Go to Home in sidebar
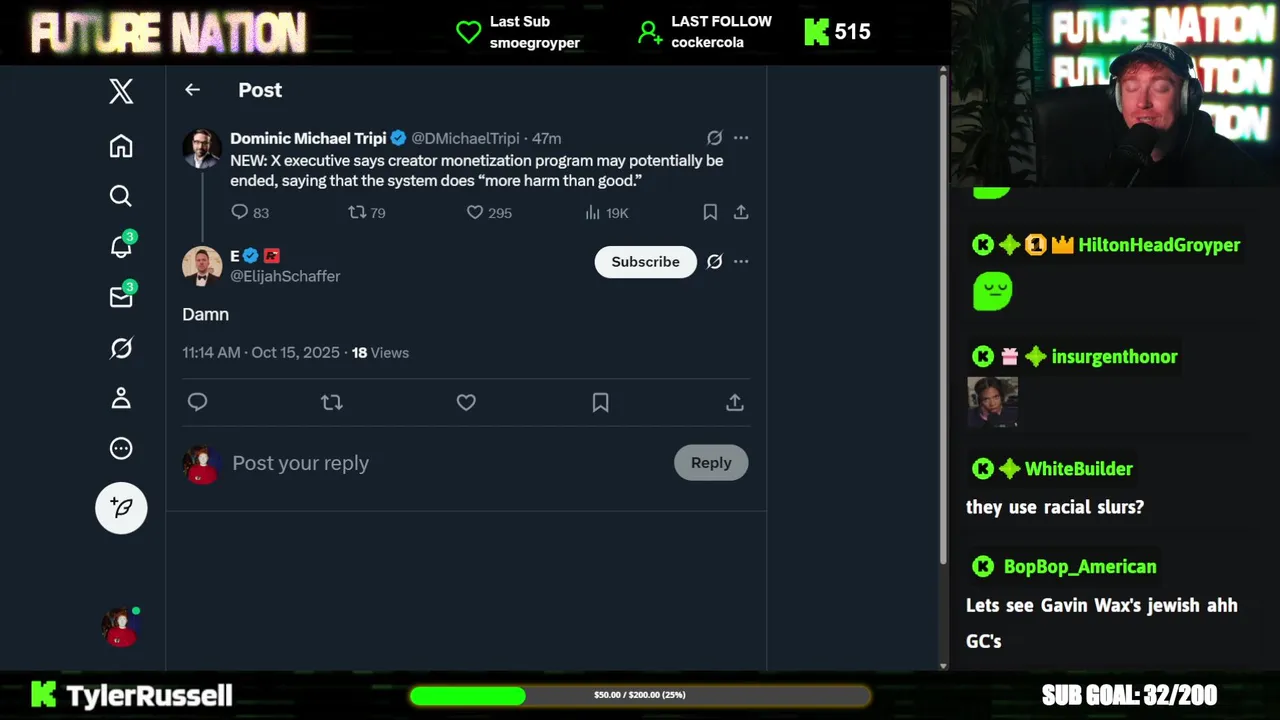 (121, 146)
